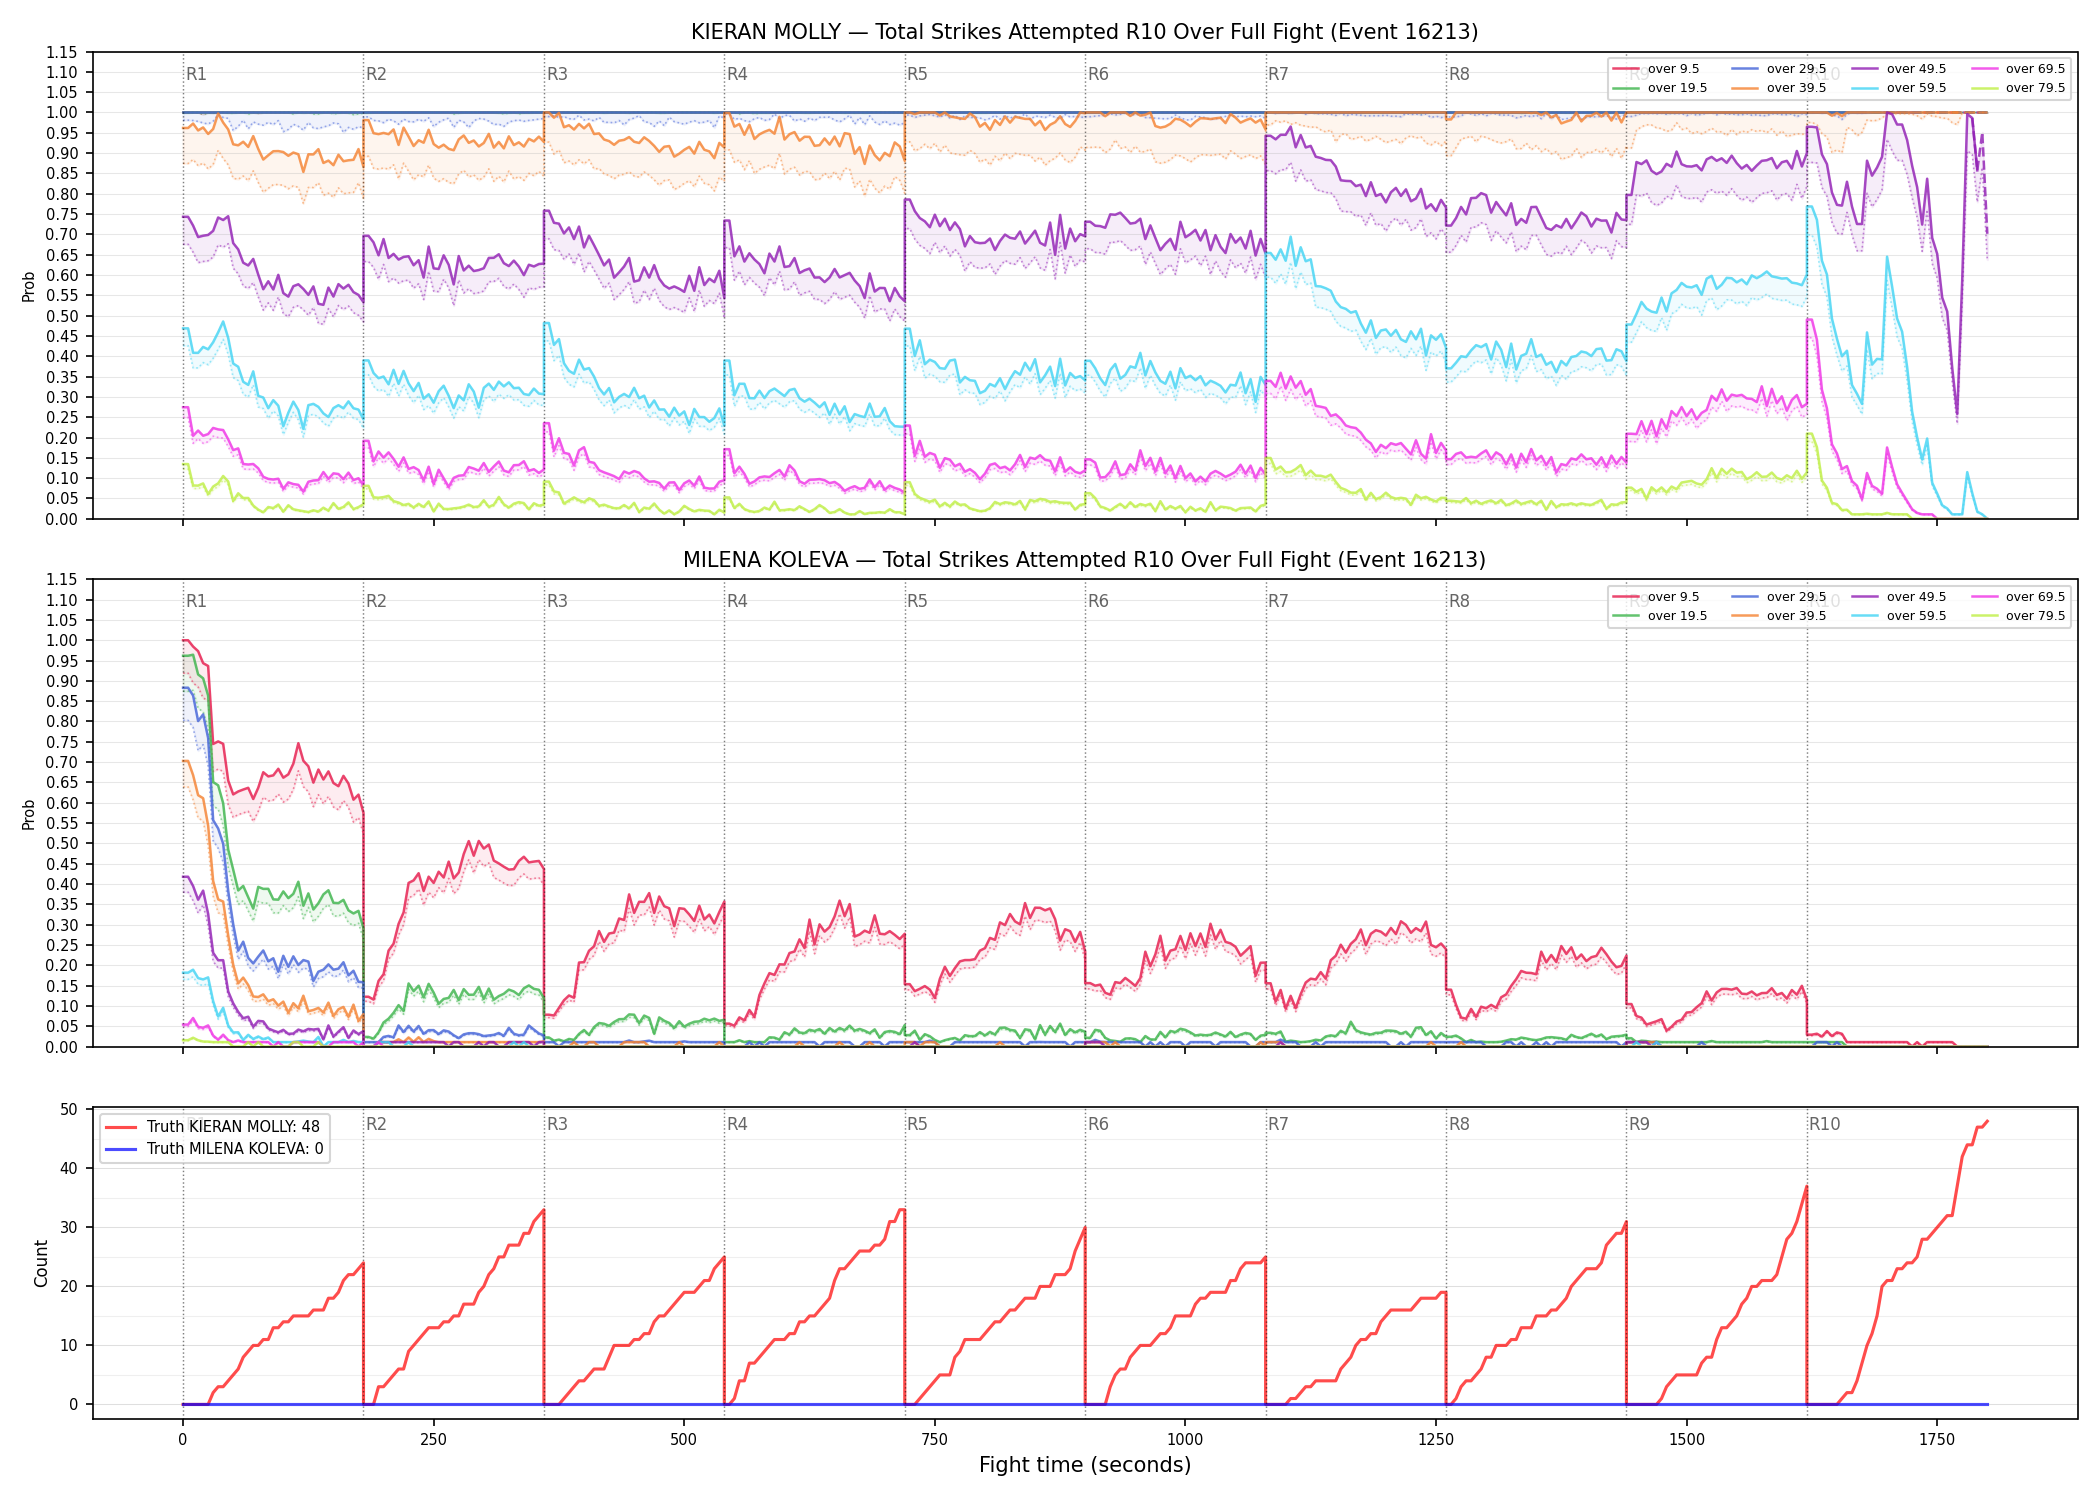Select 'over 9.5' legend entry in MILENA KOLEVA chart

[x=1656, y=597]
